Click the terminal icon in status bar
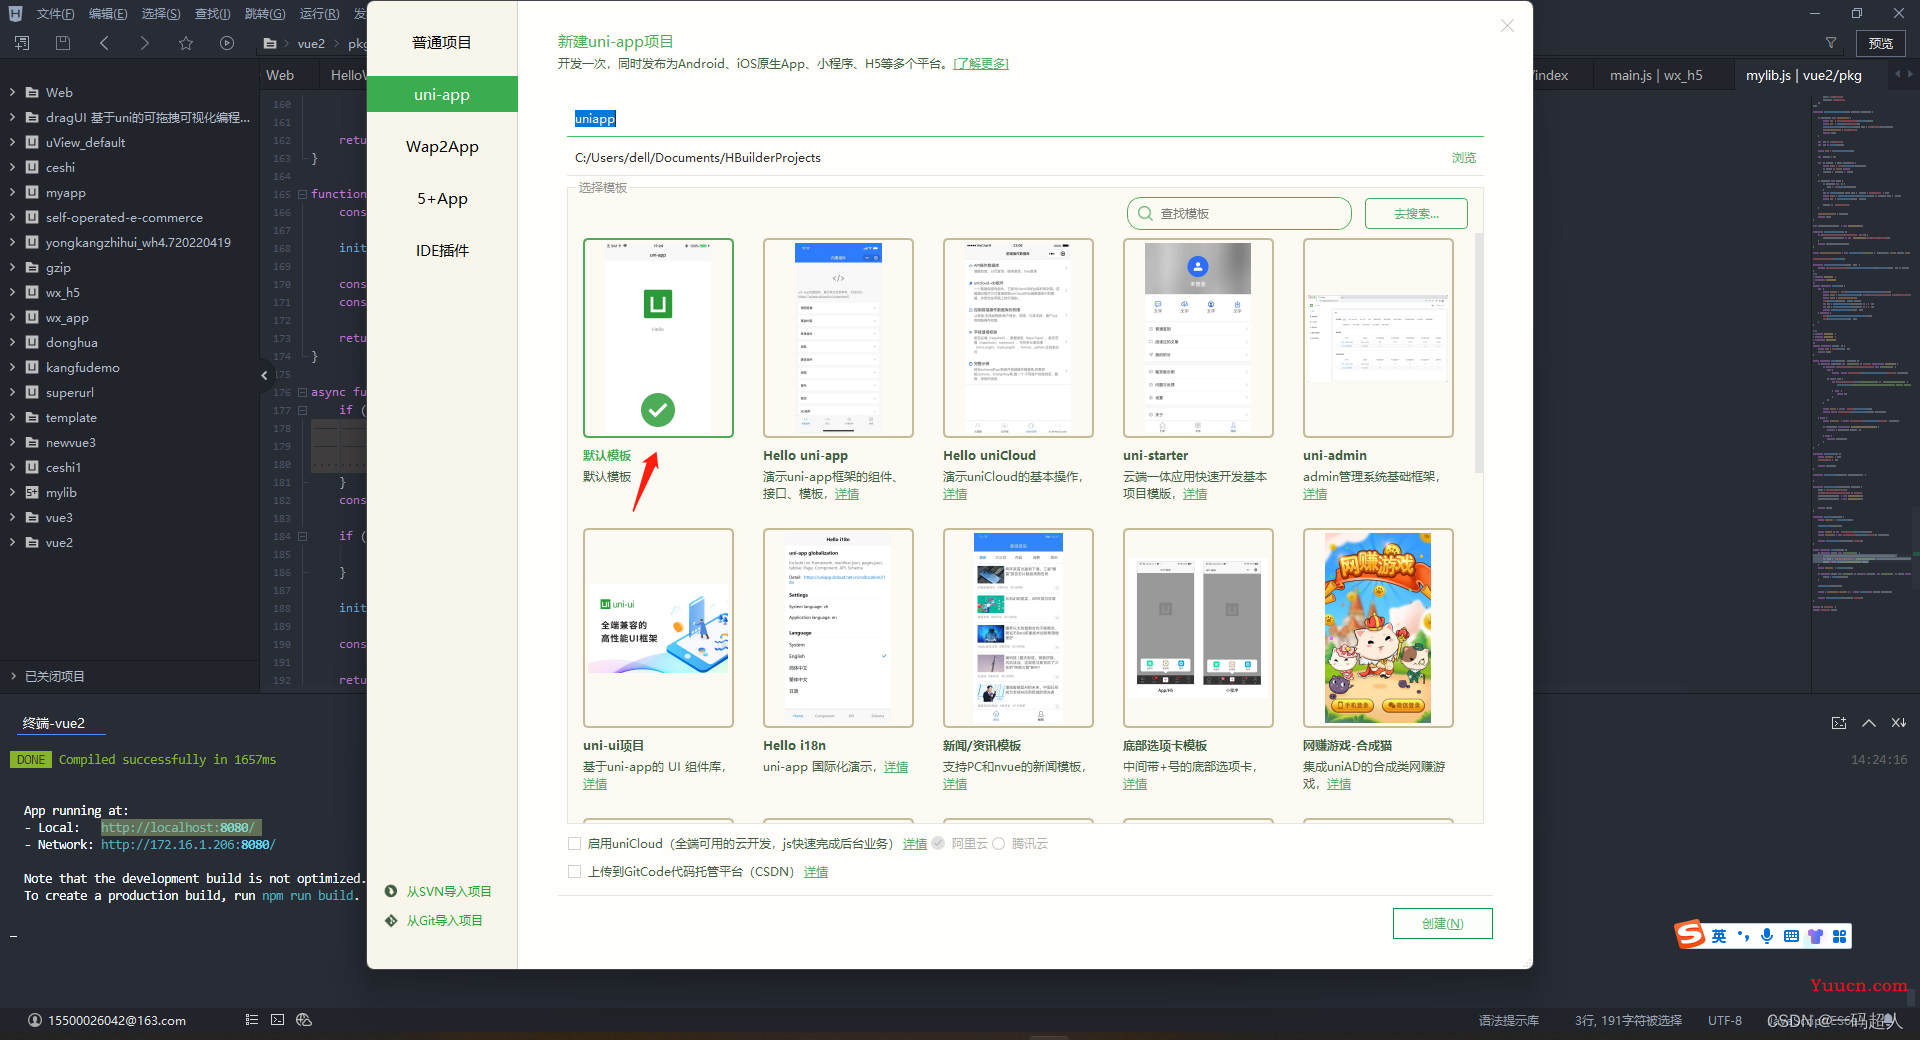This screenshot has height=1040, width=1920. point(277,1020)
